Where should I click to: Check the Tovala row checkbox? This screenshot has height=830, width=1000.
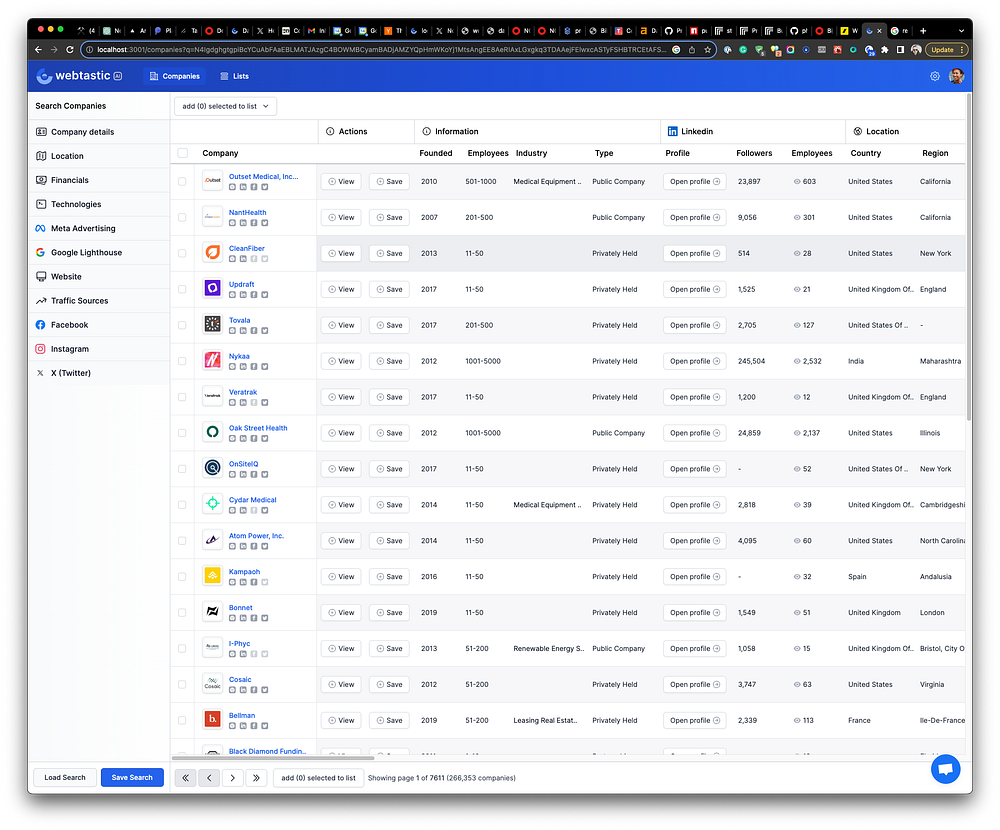[182, 325]
